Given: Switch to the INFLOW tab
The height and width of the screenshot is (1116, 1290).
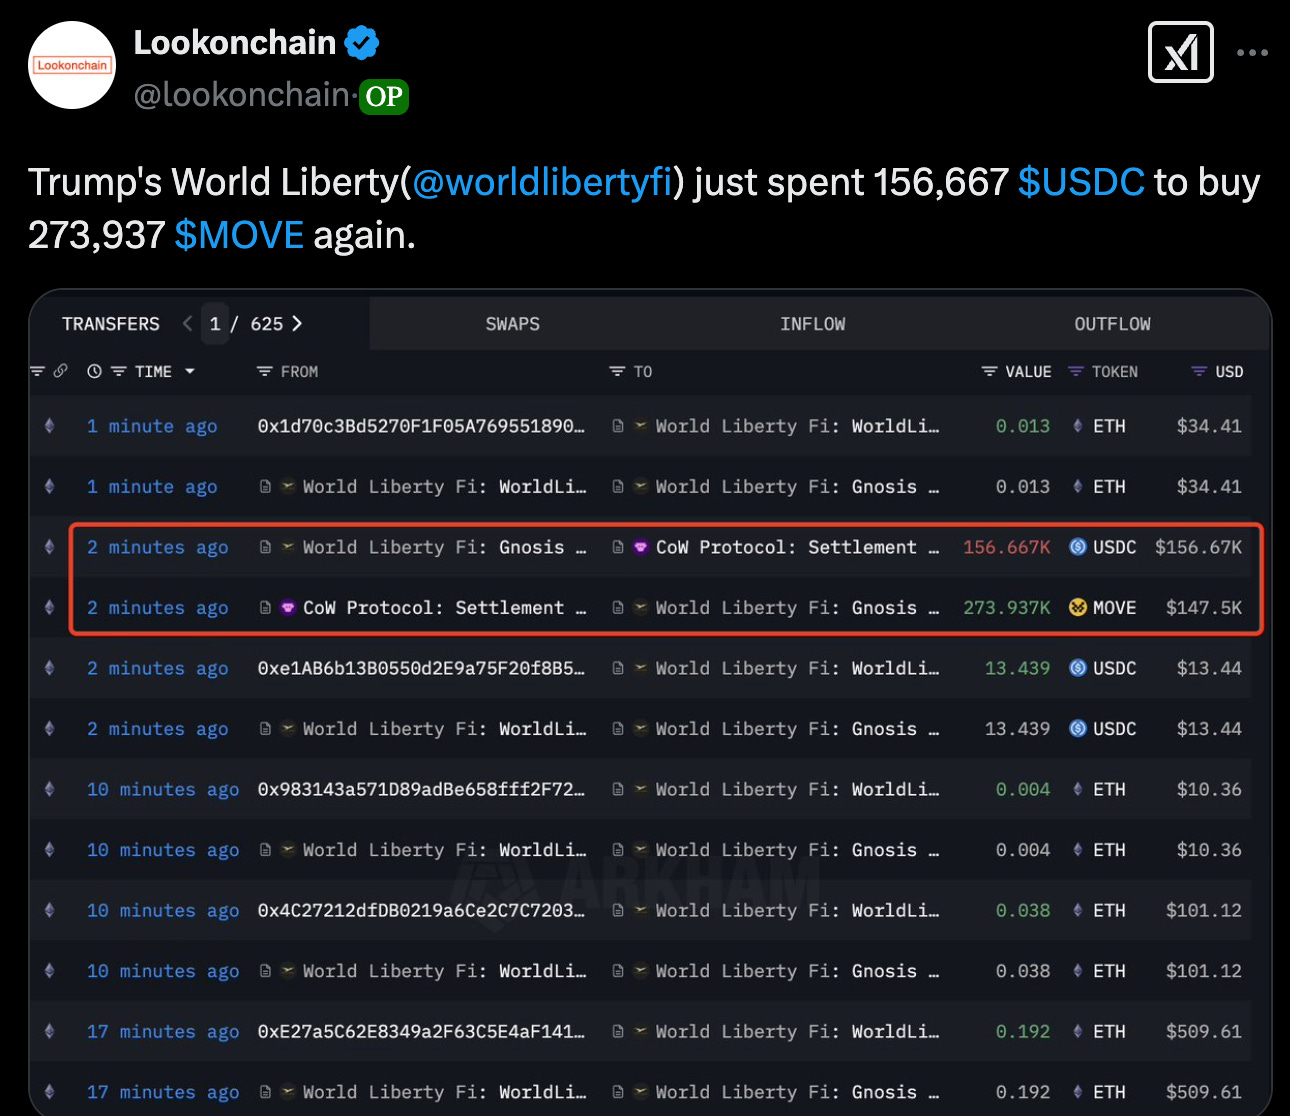Looking at the screenshot, I should (813, 324).
